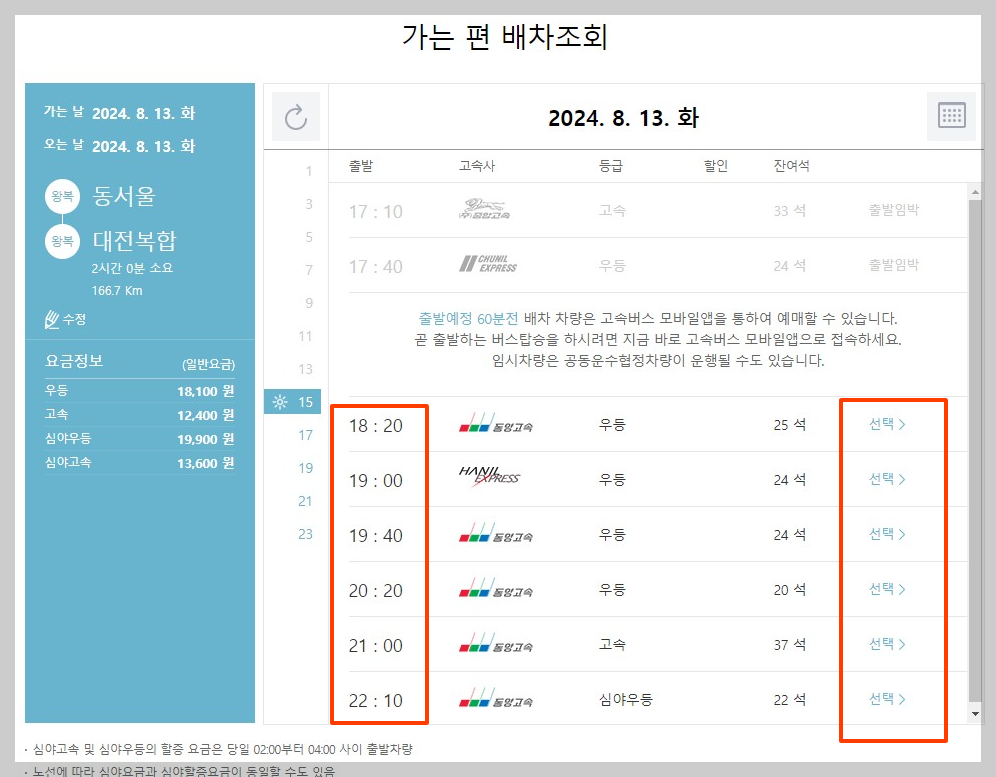The height and width of the screenshot is (777, 996).
Task: Click the 출발임박 label at 17:40
Action: (x=894, y=265)
